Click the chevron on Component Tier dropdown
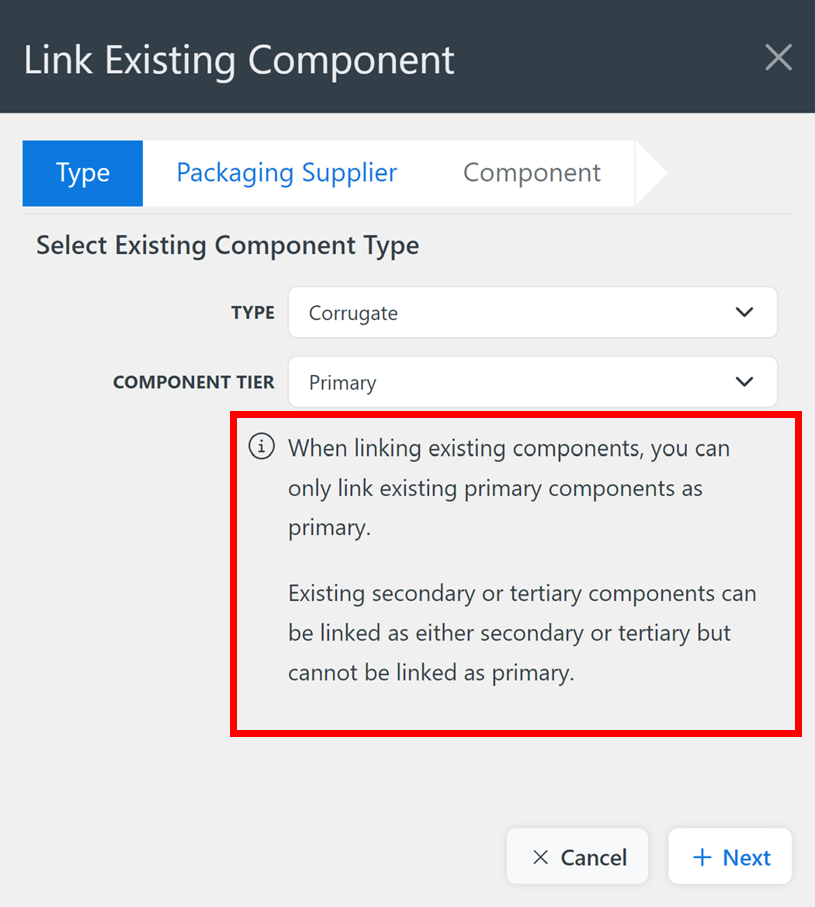815x907 pixels. [x=744, y=382]
